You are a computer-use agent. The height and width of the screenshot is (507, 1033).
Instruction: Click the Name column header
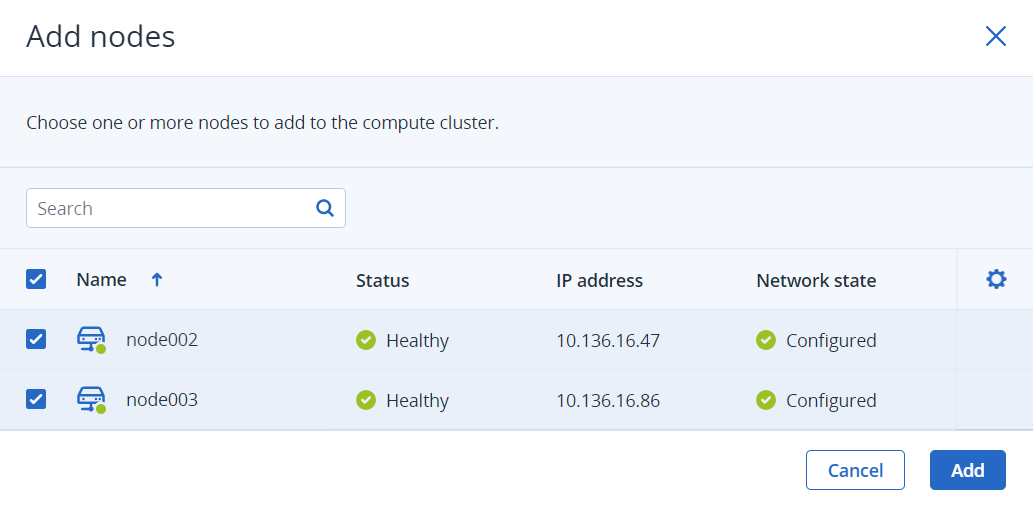[x=101, y=280]
